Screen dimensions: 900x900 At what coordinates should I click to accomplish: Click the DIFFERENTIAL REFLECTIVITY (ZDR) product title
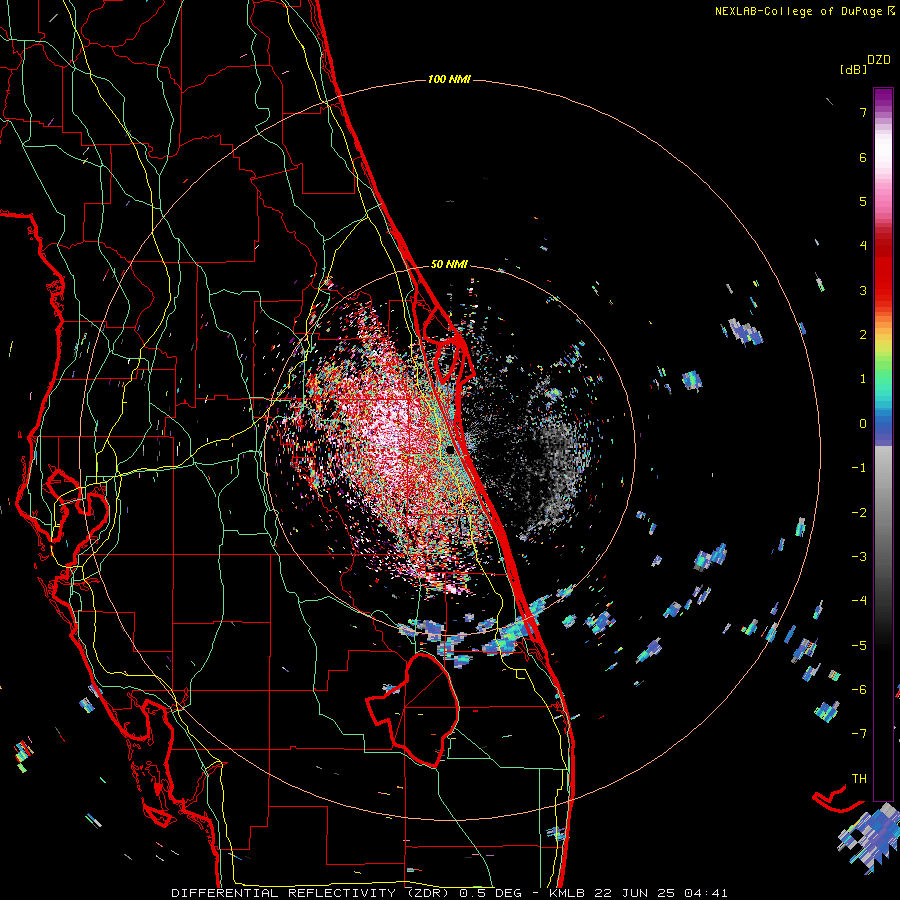point(311,893)
